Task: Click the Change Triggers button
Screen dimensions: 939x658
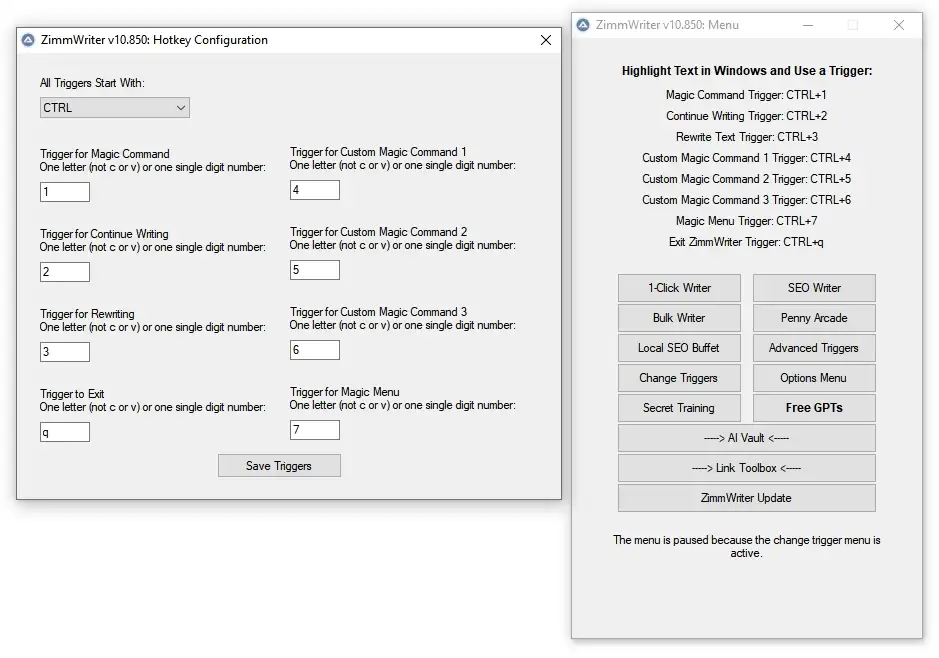Action: point(679,377)
